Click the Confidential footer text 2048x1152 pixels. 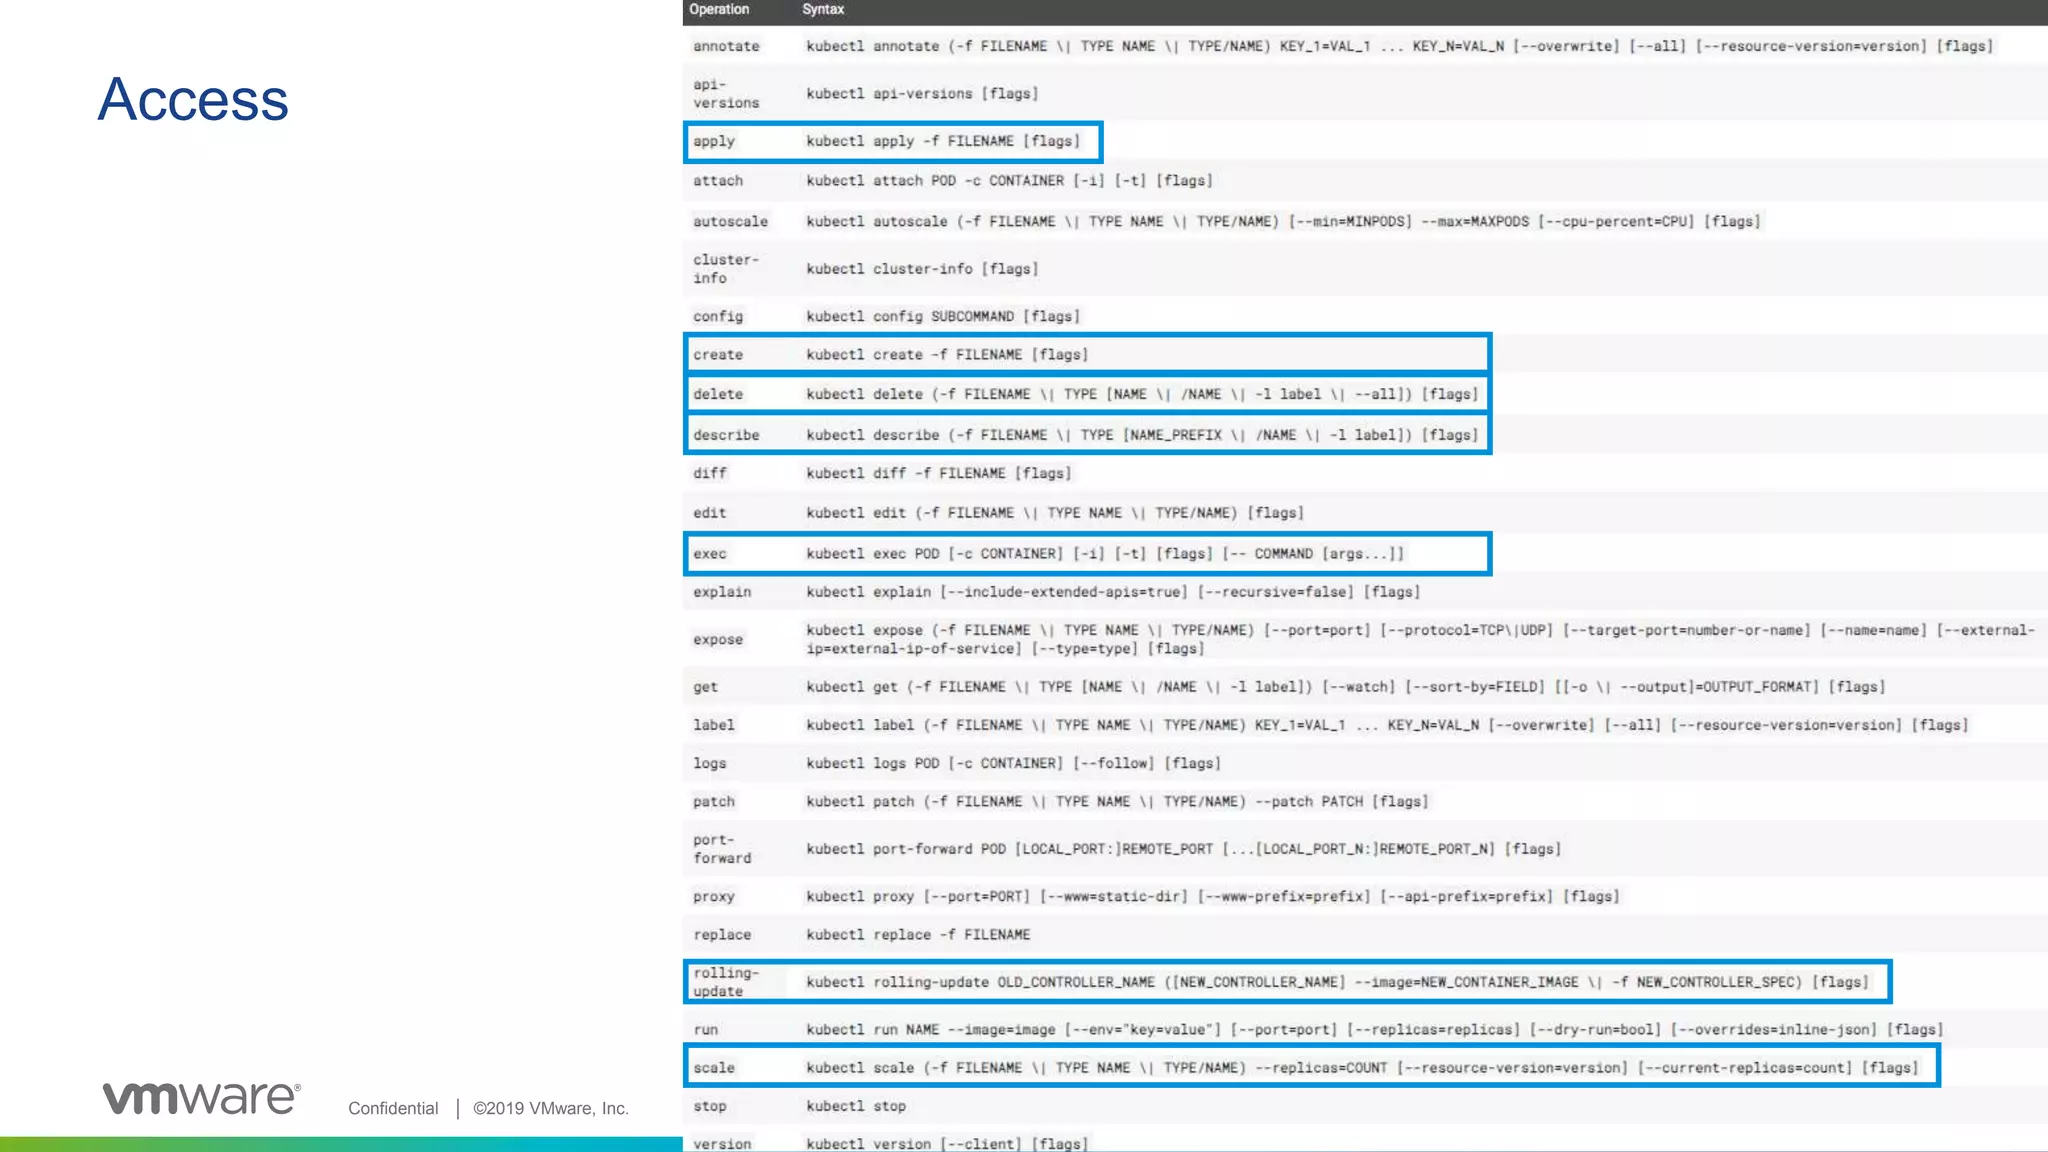pos(393,1108)
